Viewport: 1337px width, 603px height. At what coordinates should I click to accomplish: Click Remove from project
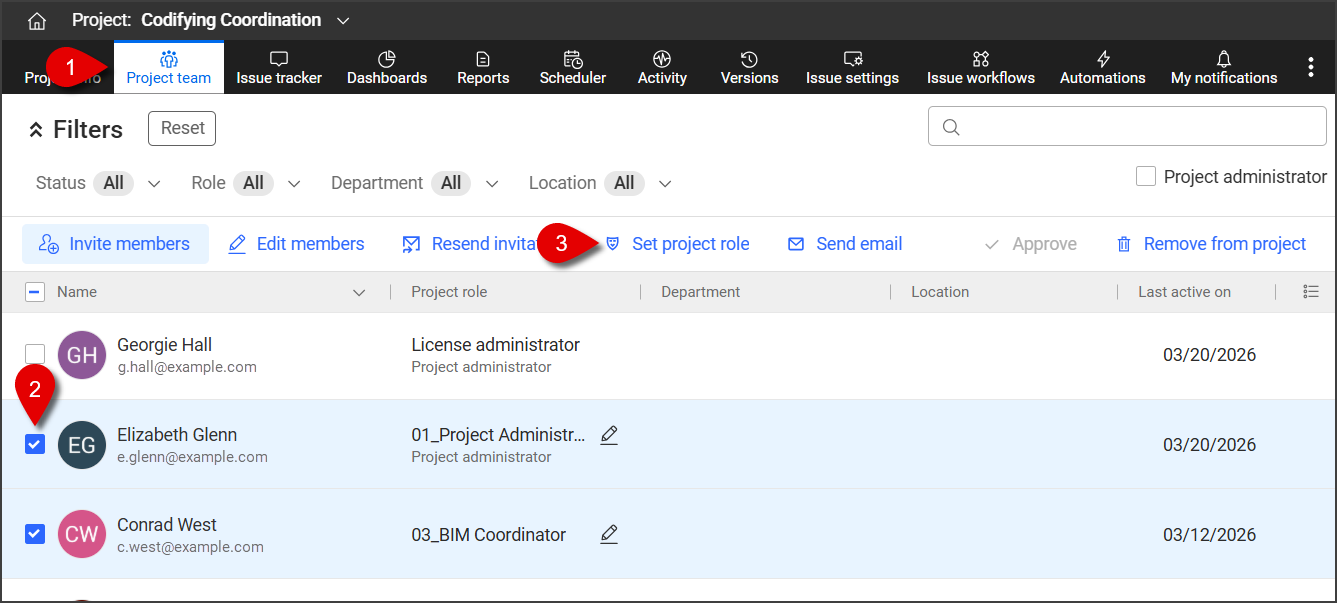point(1211,244)
